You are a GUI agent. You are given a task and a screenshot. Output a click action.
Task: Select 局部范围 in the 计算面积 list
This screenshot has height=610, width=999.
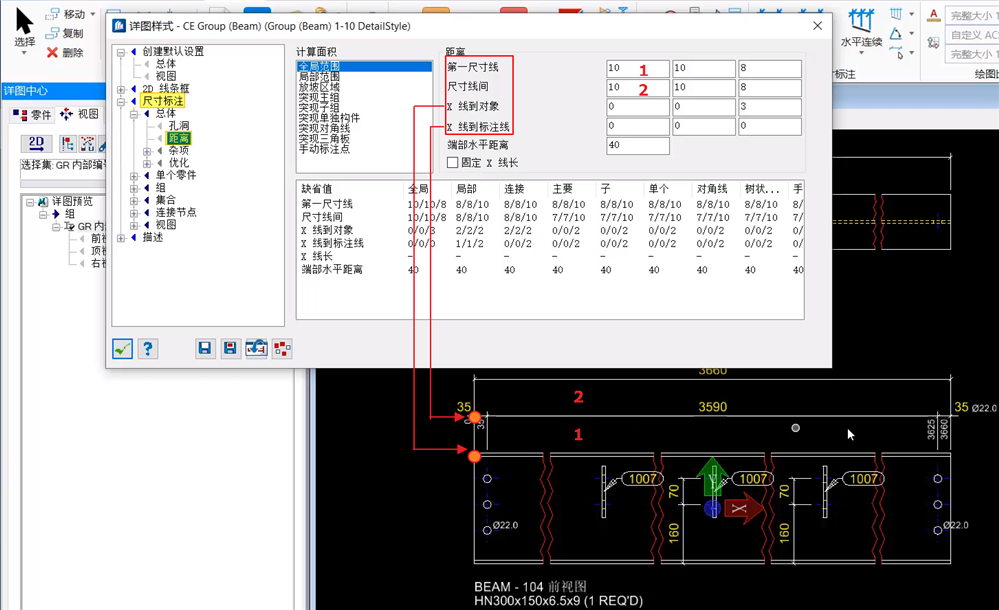click(318, 77)
